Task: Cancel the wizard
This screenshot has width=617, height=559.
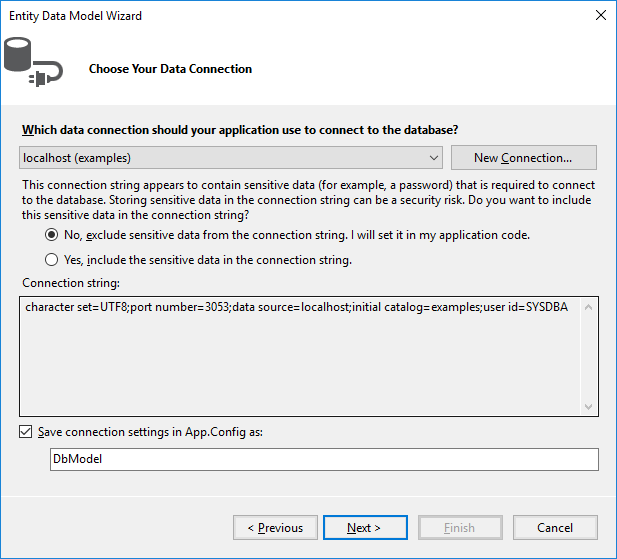Action: pyautogui.click(x=554, y=527)
